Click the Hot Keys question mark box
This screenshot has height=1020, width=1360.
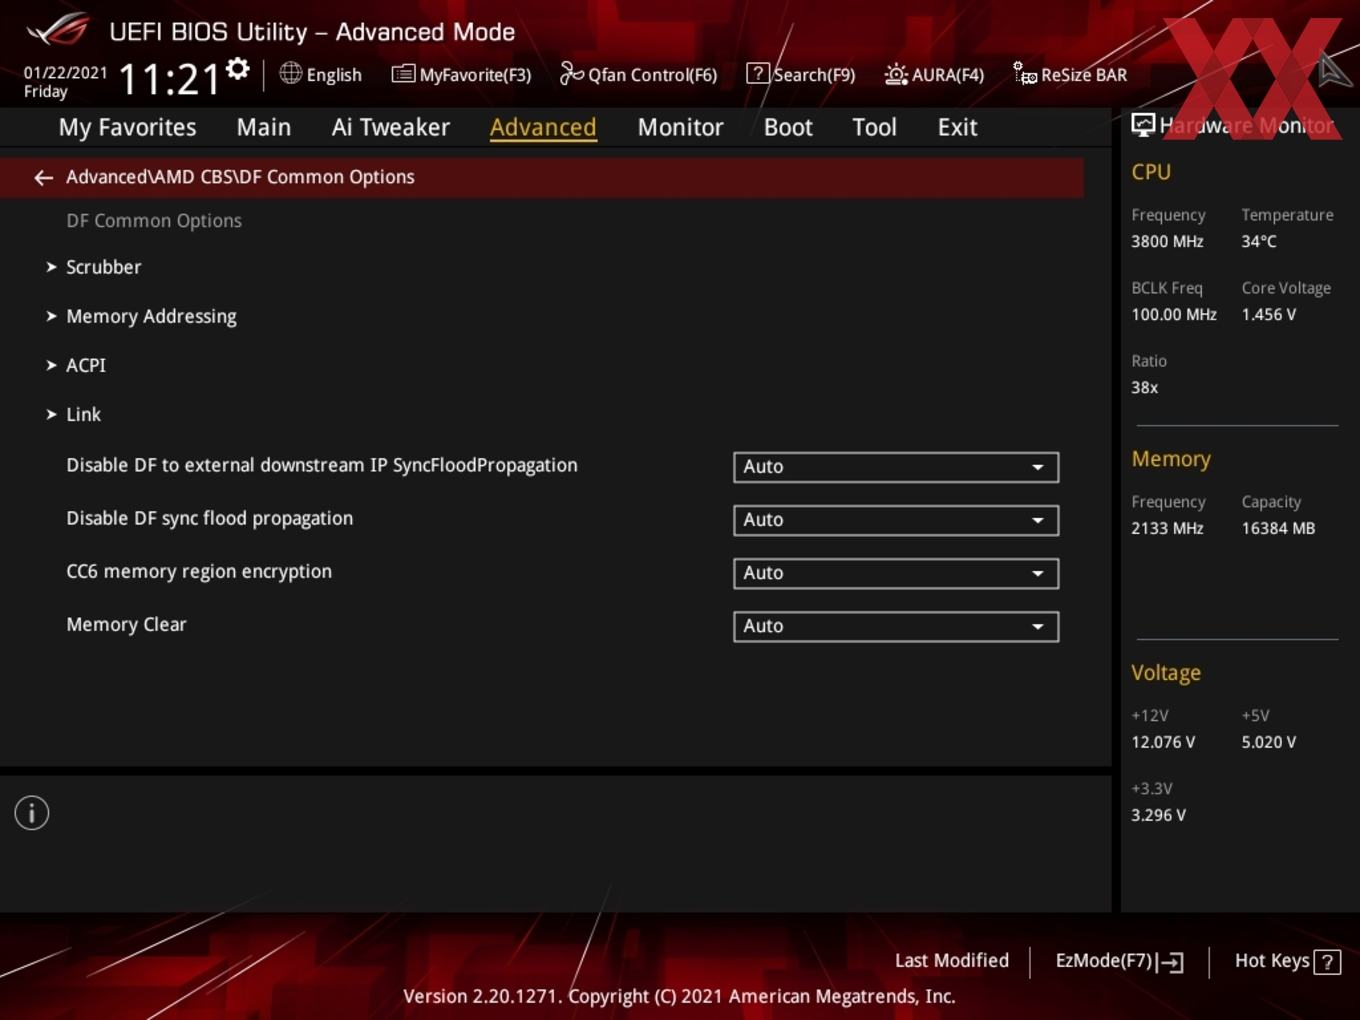pos(1327,962)
